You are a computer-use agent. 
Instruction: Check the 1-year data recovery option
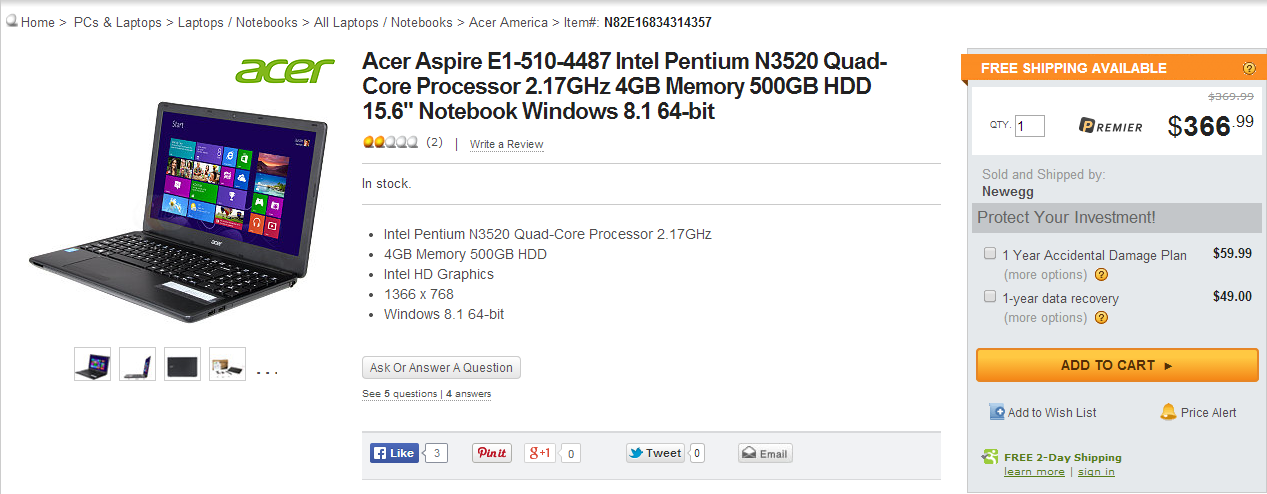(990, 297)
